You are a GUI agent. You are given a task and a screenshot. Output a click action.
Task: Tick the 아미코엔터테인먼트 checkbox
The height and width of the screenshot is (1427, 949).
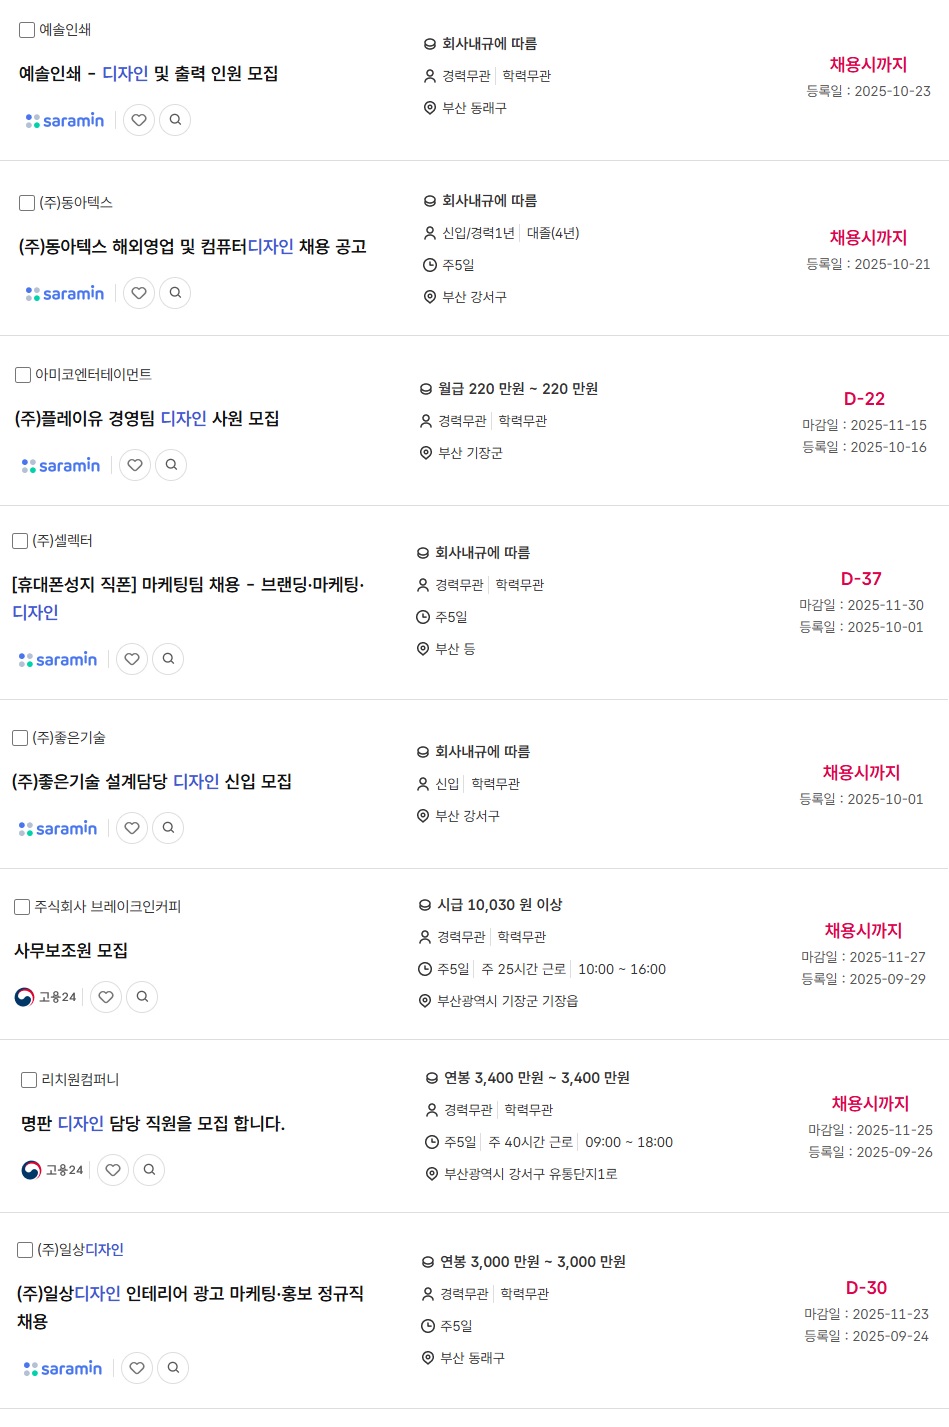[23, 375]
